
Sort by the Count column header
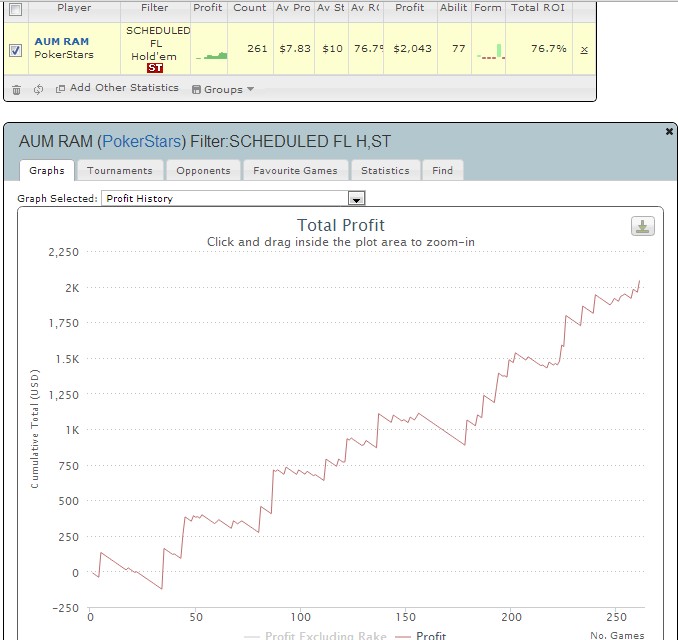(x=250, y=8)
